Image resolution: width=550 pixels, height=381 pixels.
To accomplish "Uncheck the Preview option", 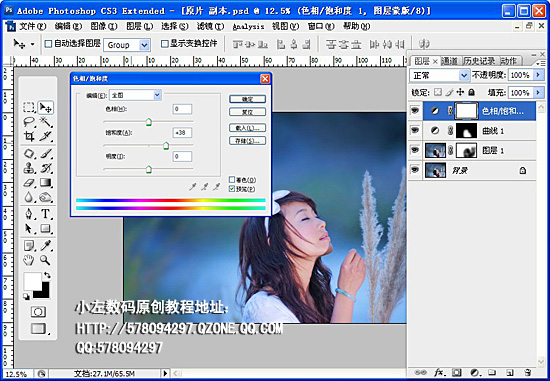I will click(x=232, y=189).
